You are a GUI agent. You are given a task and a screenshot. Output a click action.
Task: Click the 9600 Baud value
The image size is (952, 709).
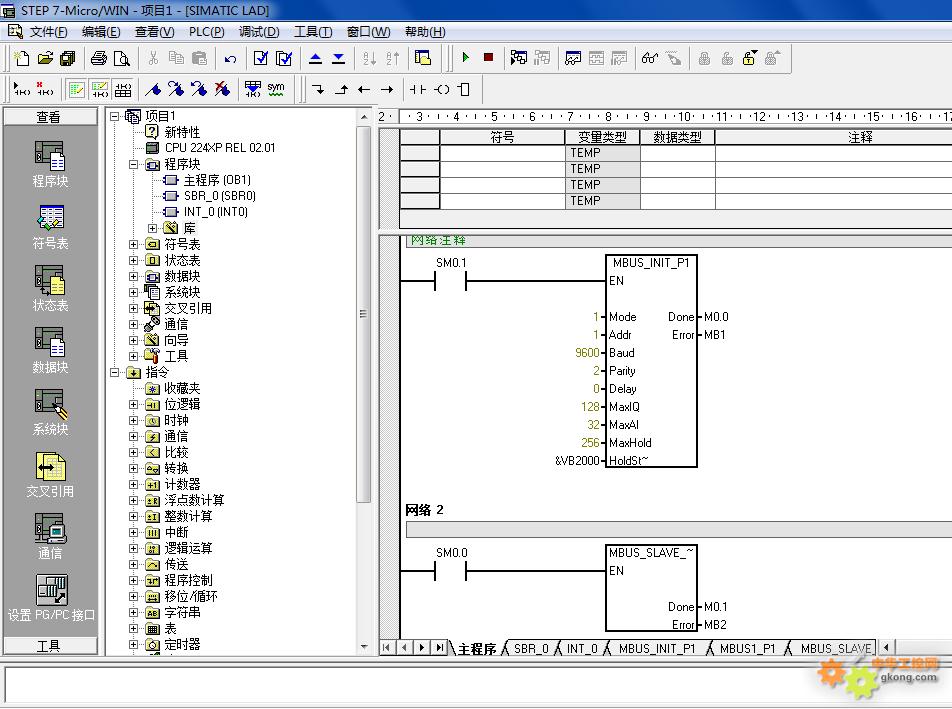[587, 353]
